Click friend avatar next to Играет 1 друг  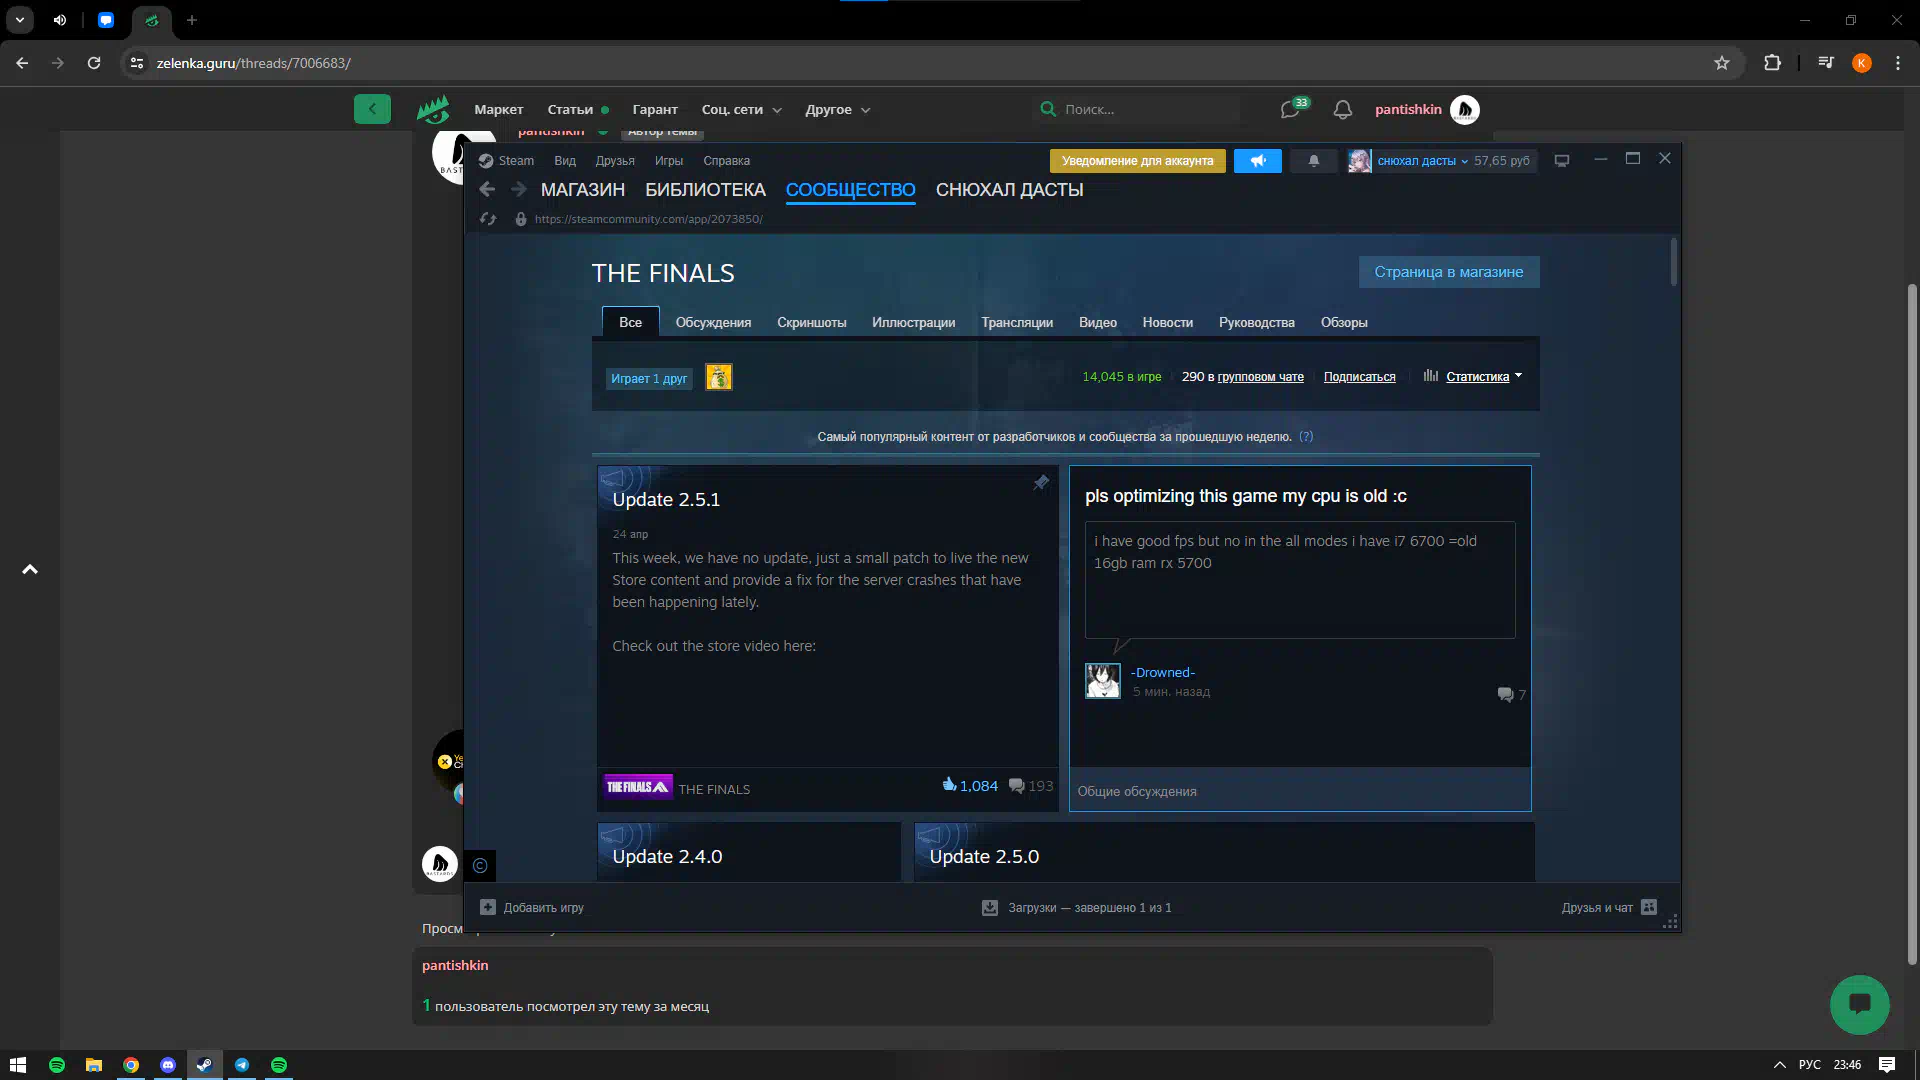pyautogui.click(x=719, y=377)
